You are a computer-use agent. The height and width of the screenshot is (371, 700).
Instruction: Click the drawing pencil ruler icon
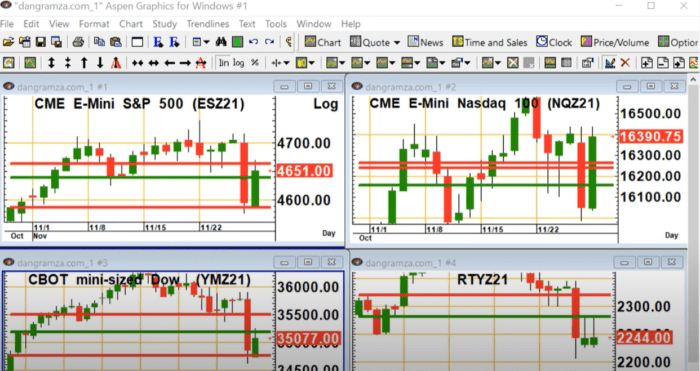(x=609, y=63)
